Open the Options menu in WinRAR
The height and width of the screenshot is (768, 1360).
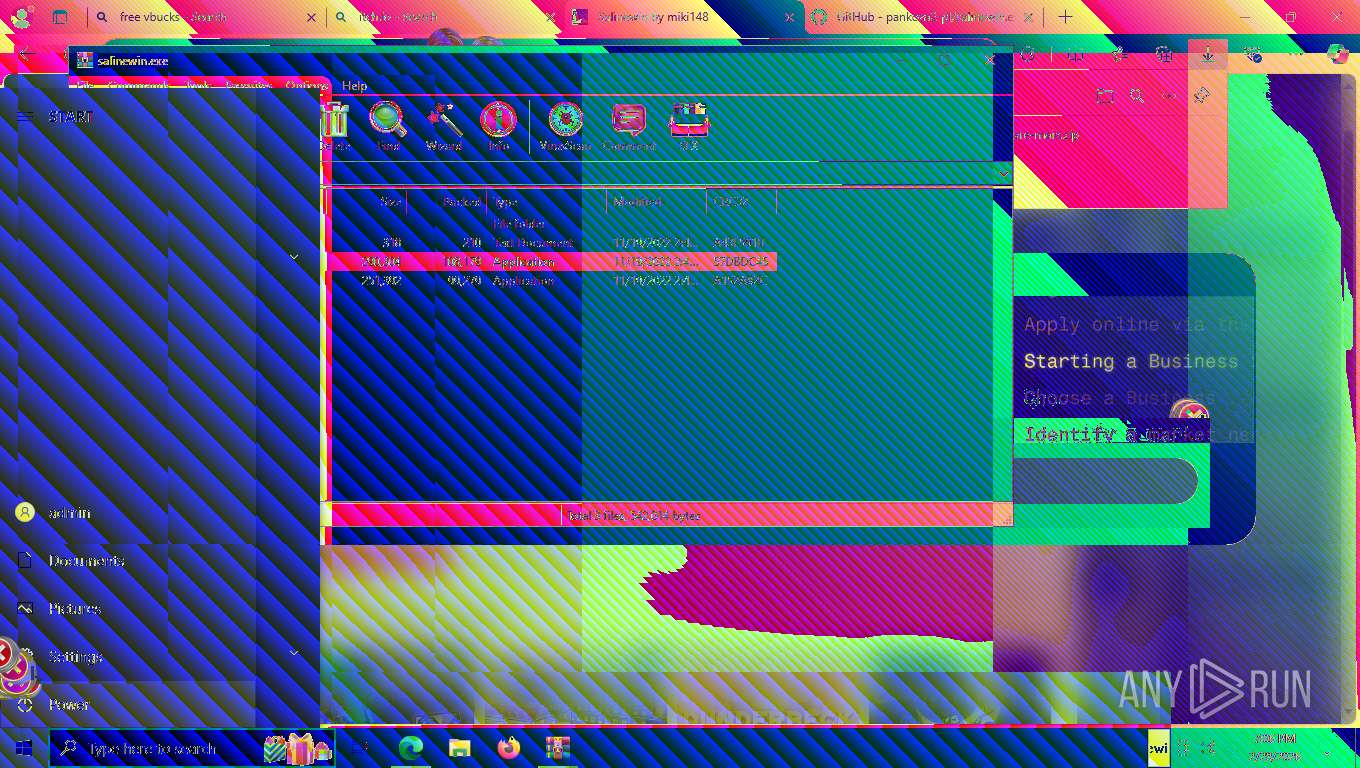click(x=306, y=86)
